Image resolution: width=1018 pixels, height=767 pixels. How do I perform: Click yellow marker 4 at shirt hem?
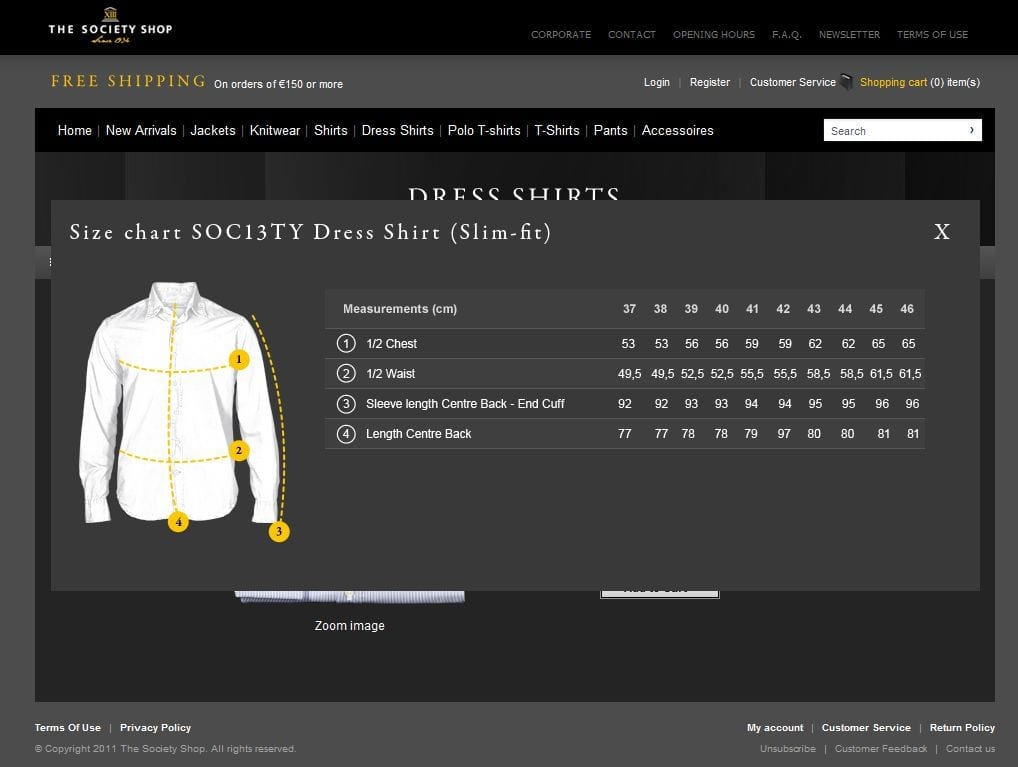point(179,522)
